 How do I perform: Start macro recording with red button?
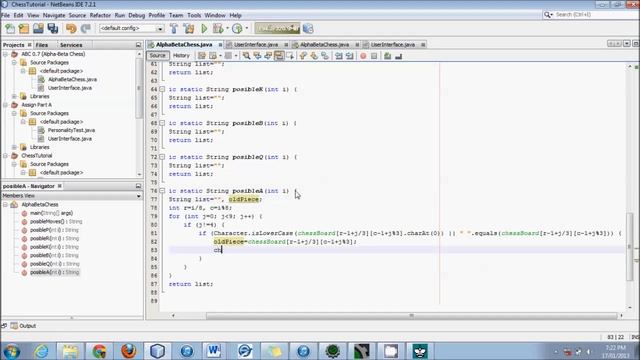(x=363, y=56)
